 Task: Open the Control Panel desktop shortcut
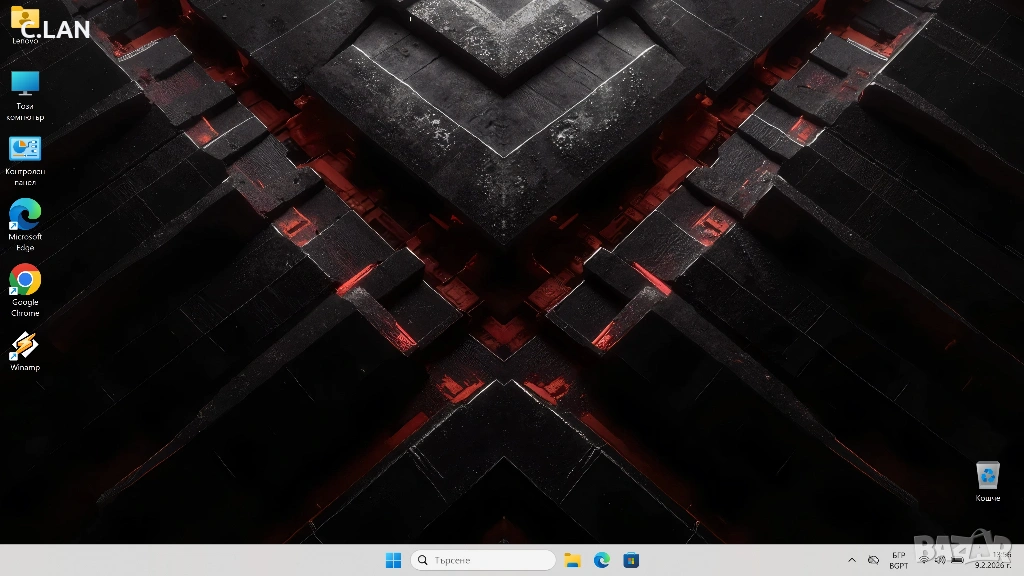(25, 150)
